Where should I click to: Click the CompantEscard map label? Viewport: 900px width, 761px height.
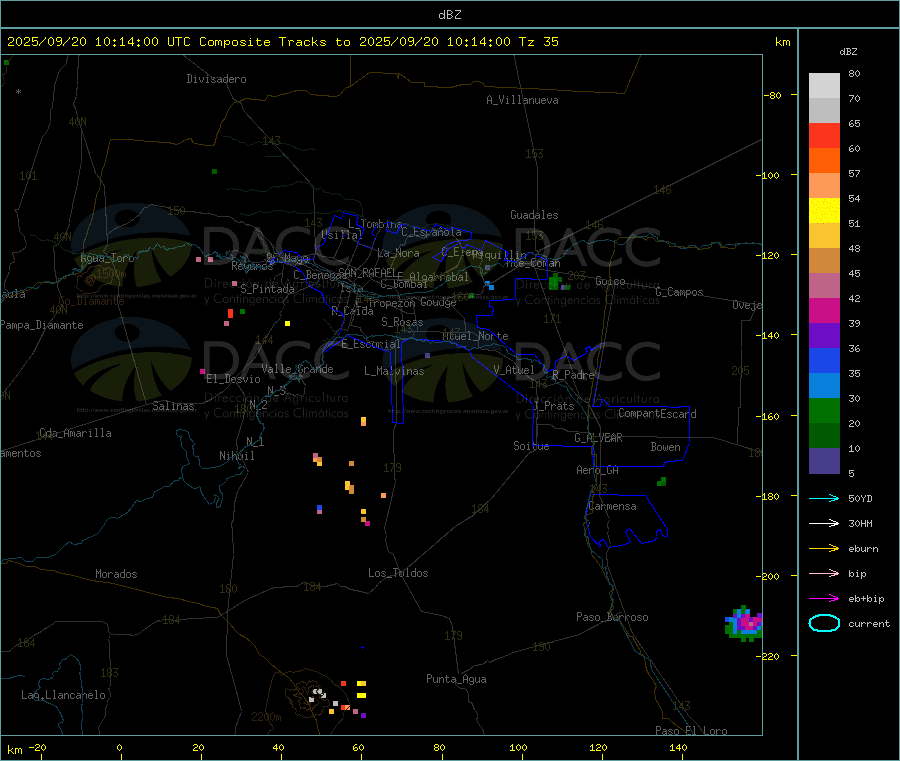pos(657,413)
